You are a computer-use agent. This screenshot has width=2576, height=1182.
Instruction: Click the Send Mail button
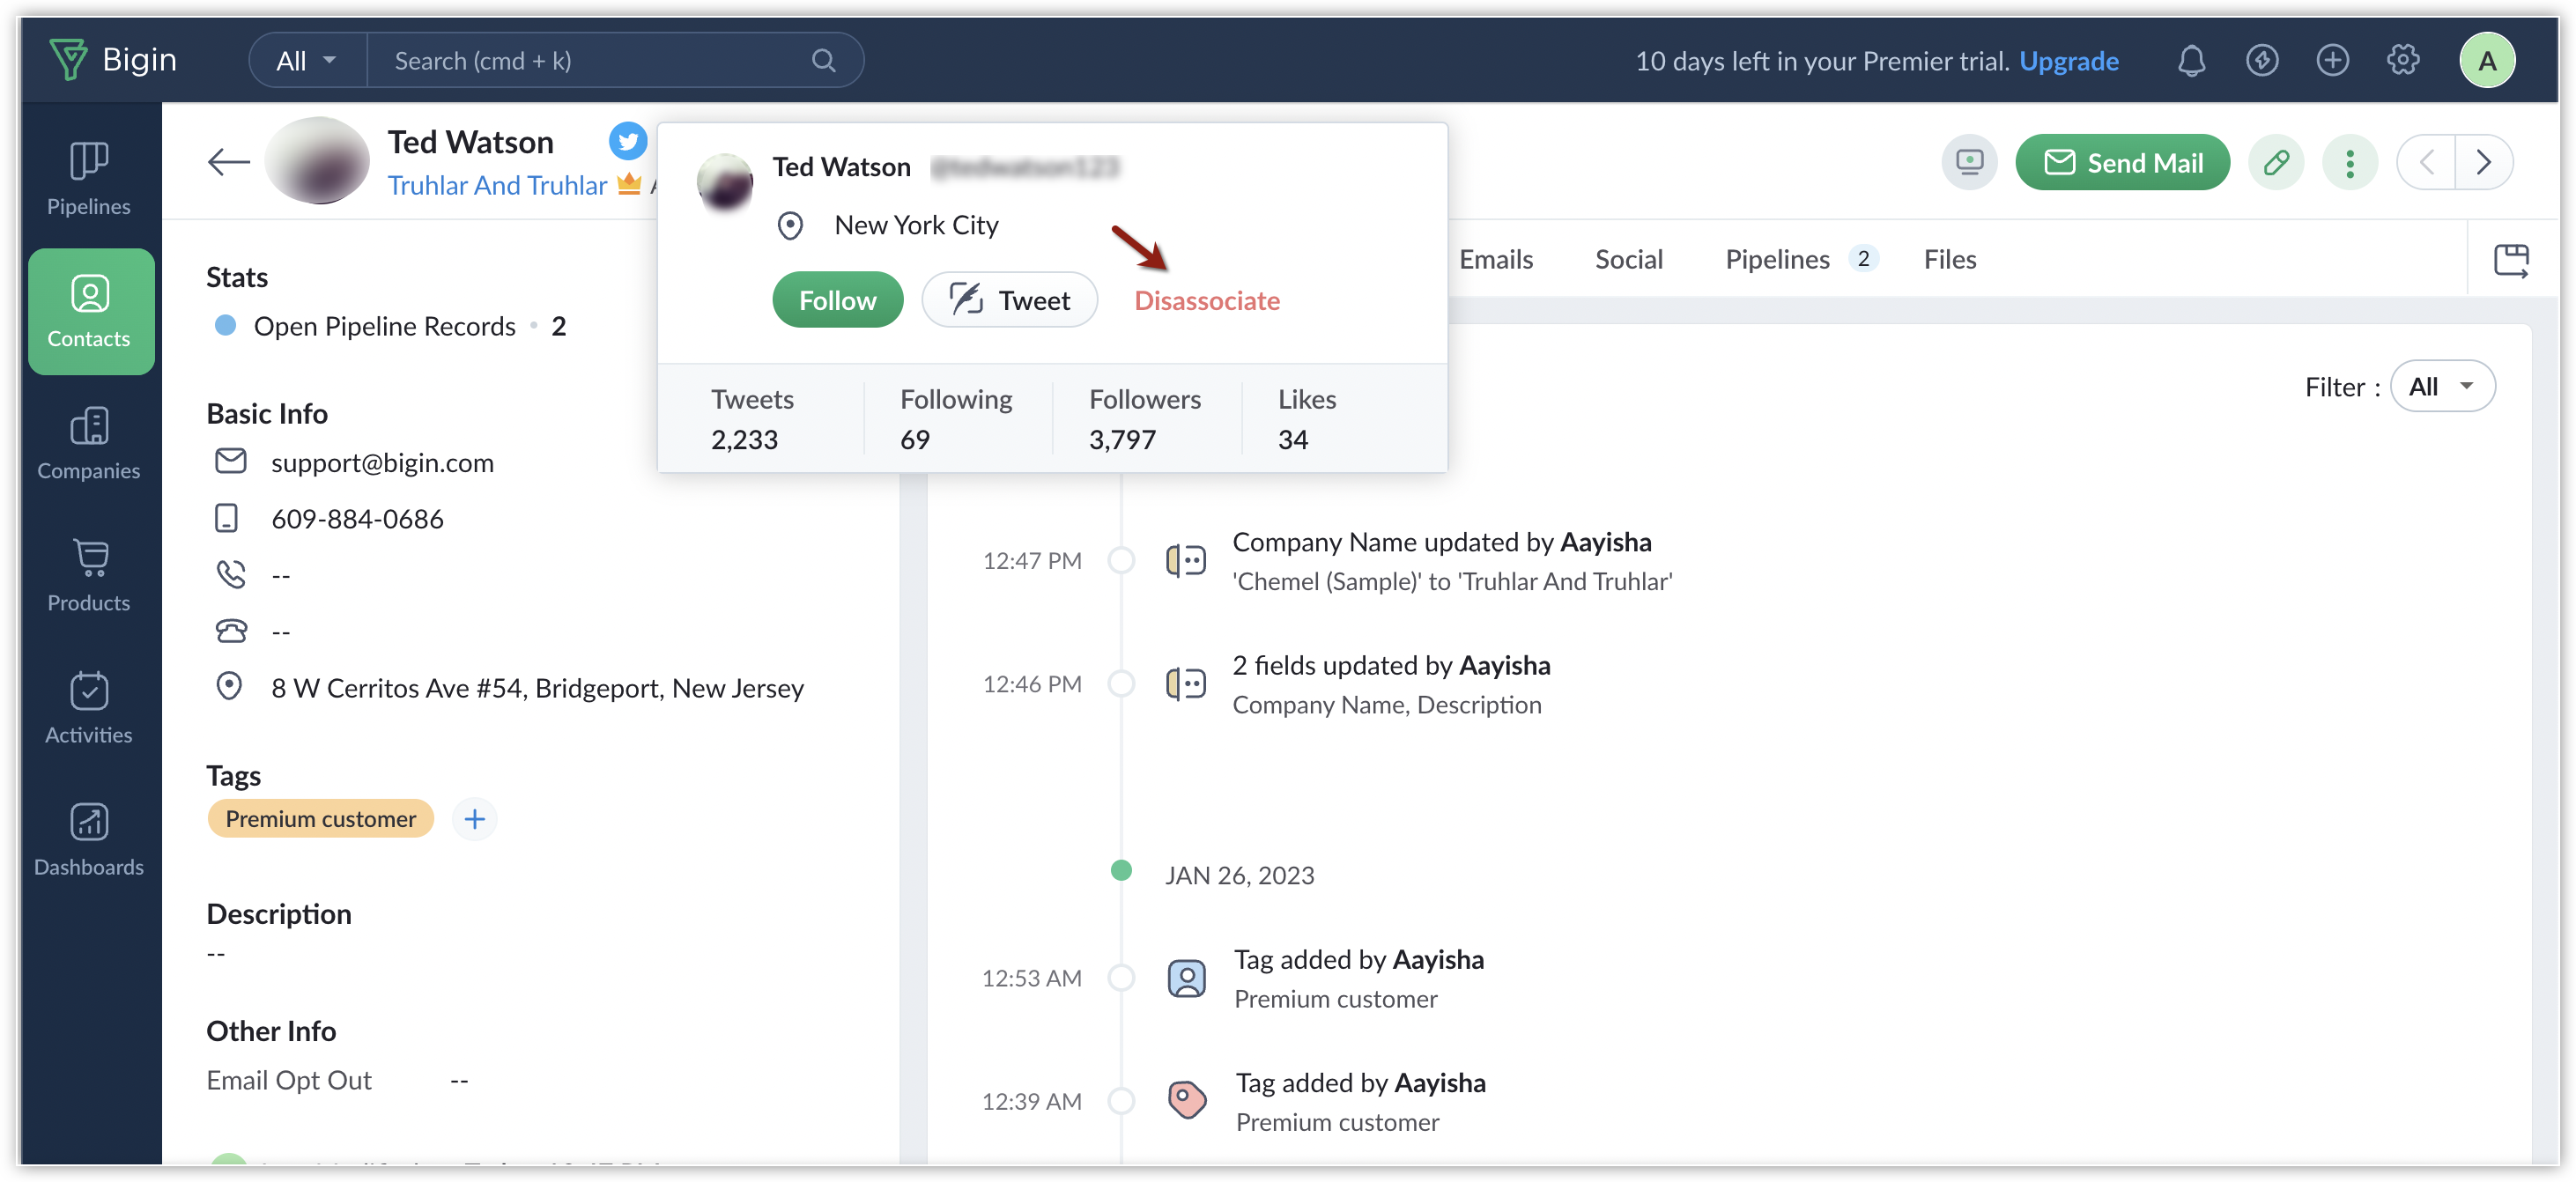point(2122,162)
